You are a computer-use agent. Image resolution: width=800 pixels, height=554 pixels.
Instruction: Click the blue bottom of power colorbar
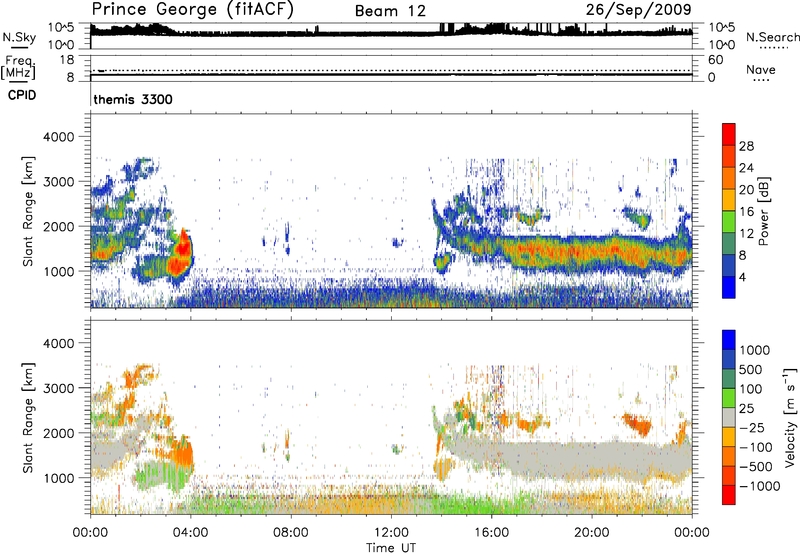pyautogui.click(x=729, y=287)
